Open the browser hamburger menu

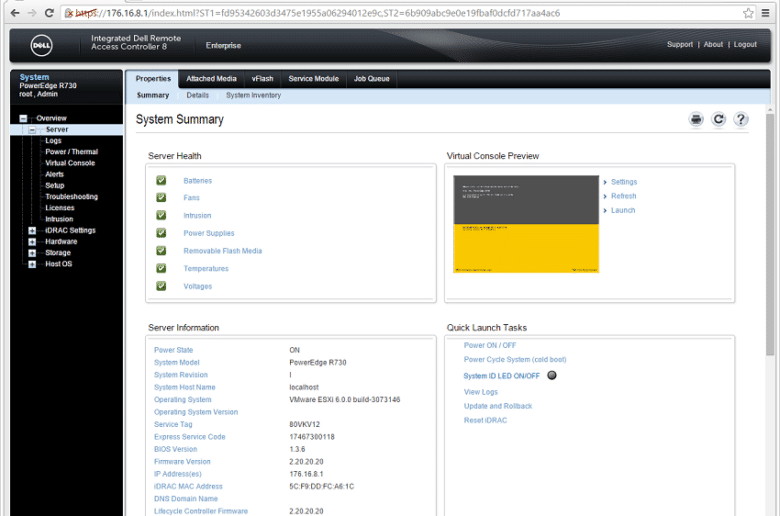click(766, 13)
